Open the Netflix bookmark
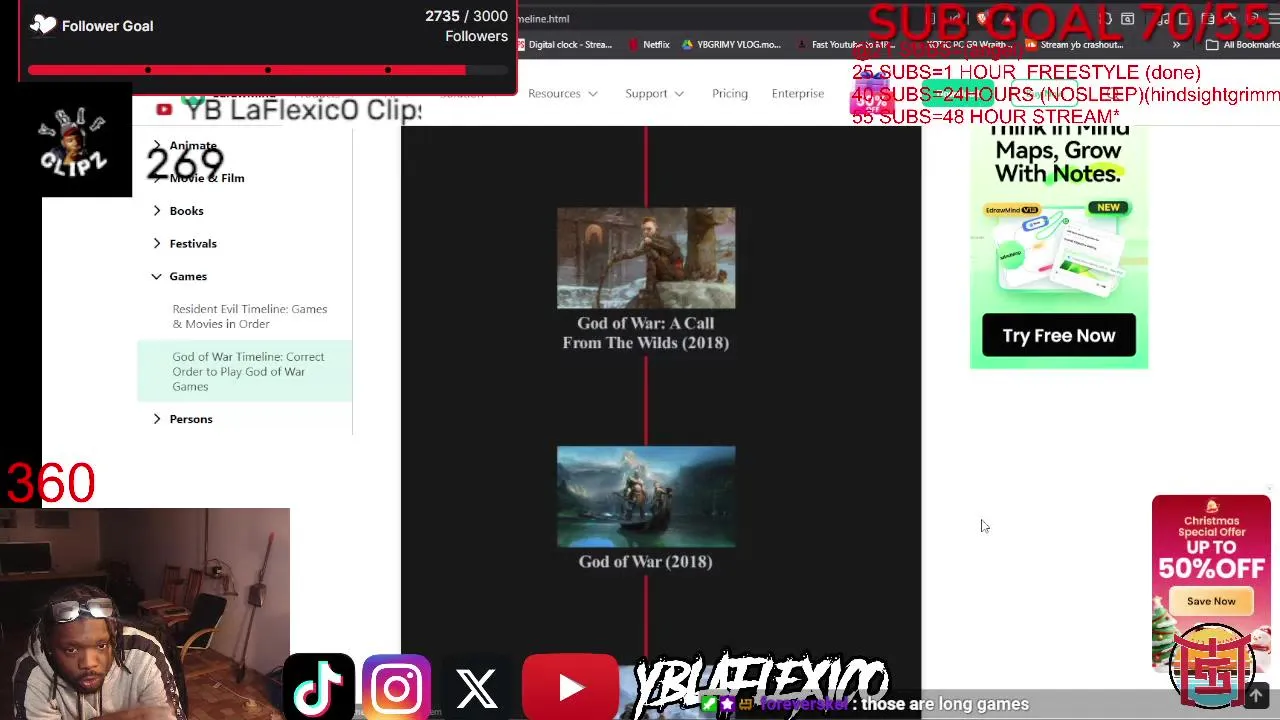This screenshot has width=1280, height=720. [649, 45]
